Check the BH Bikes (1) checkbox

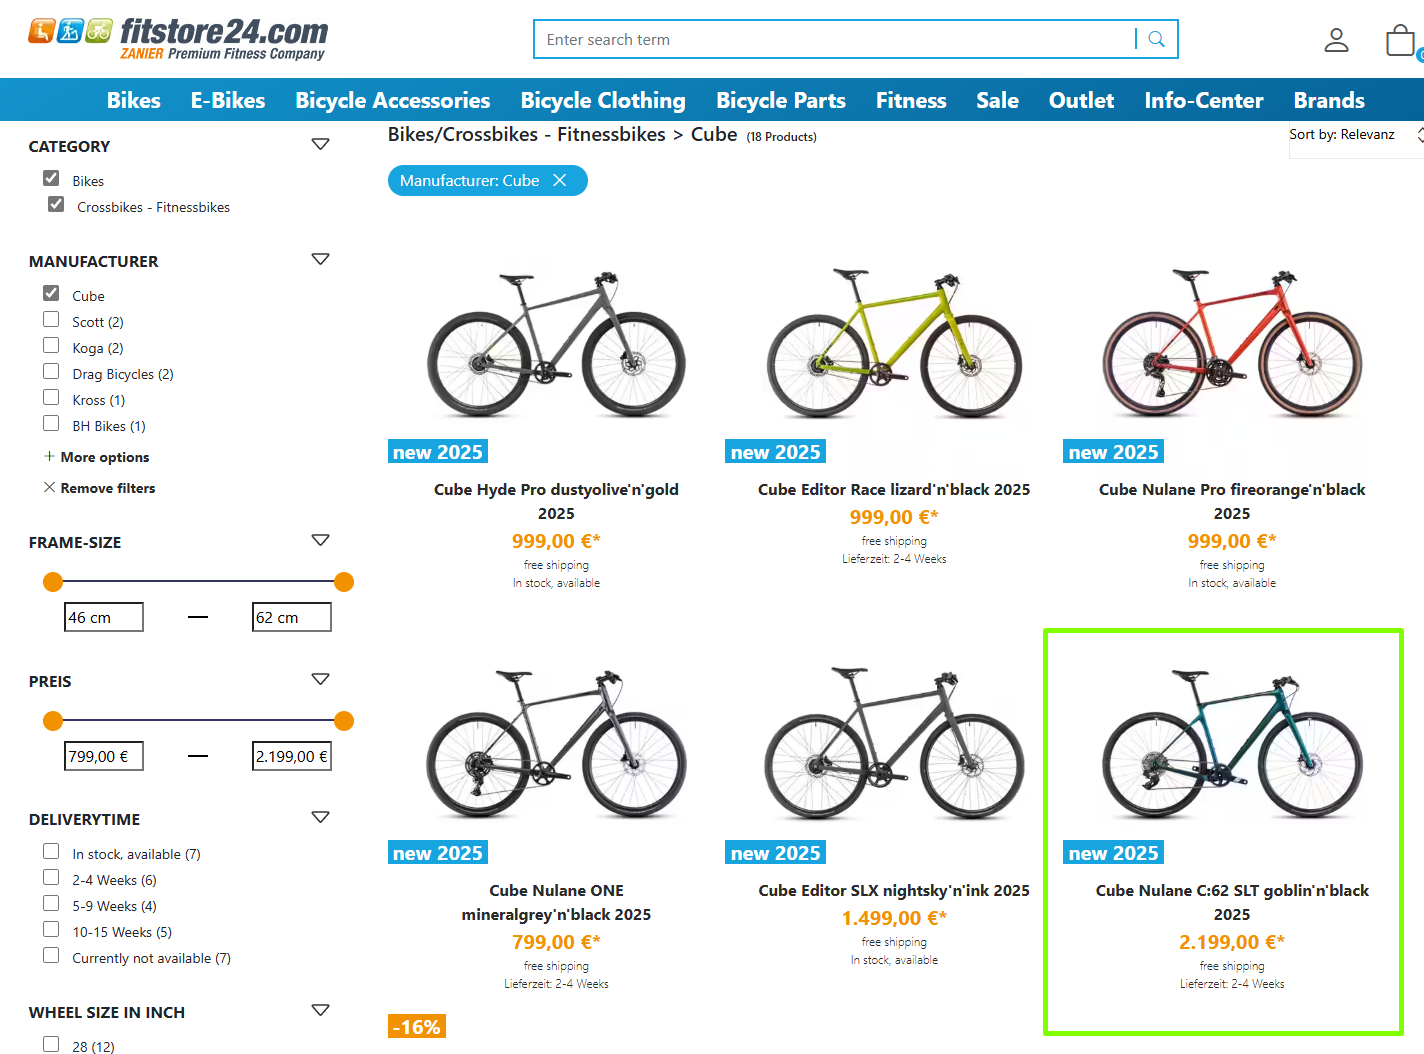51,423
